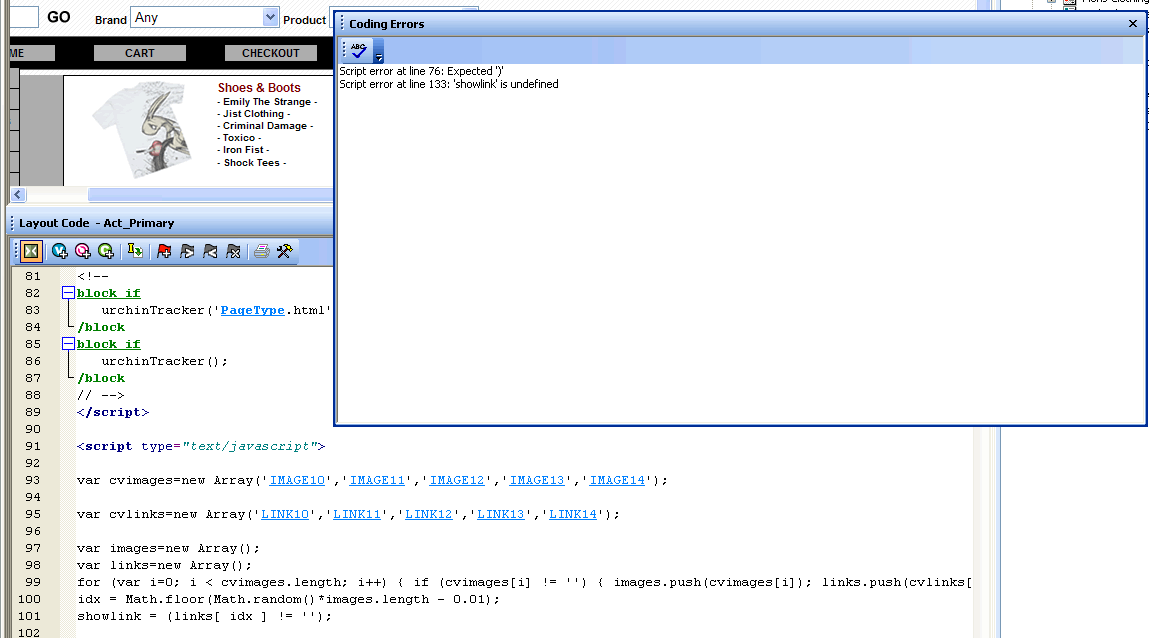The height and width of the screenshot is (638, 1149).
Task: Open the hammer and wrench tools icon
Action: point(285,251)
